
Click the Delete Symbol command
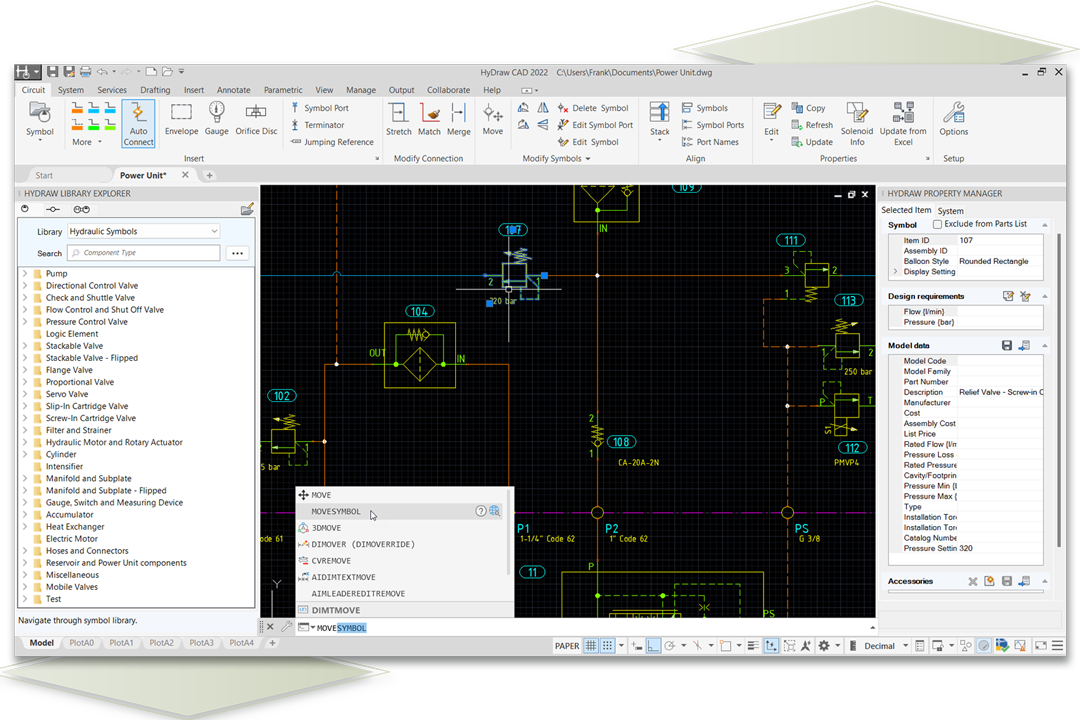click(593, 108)
